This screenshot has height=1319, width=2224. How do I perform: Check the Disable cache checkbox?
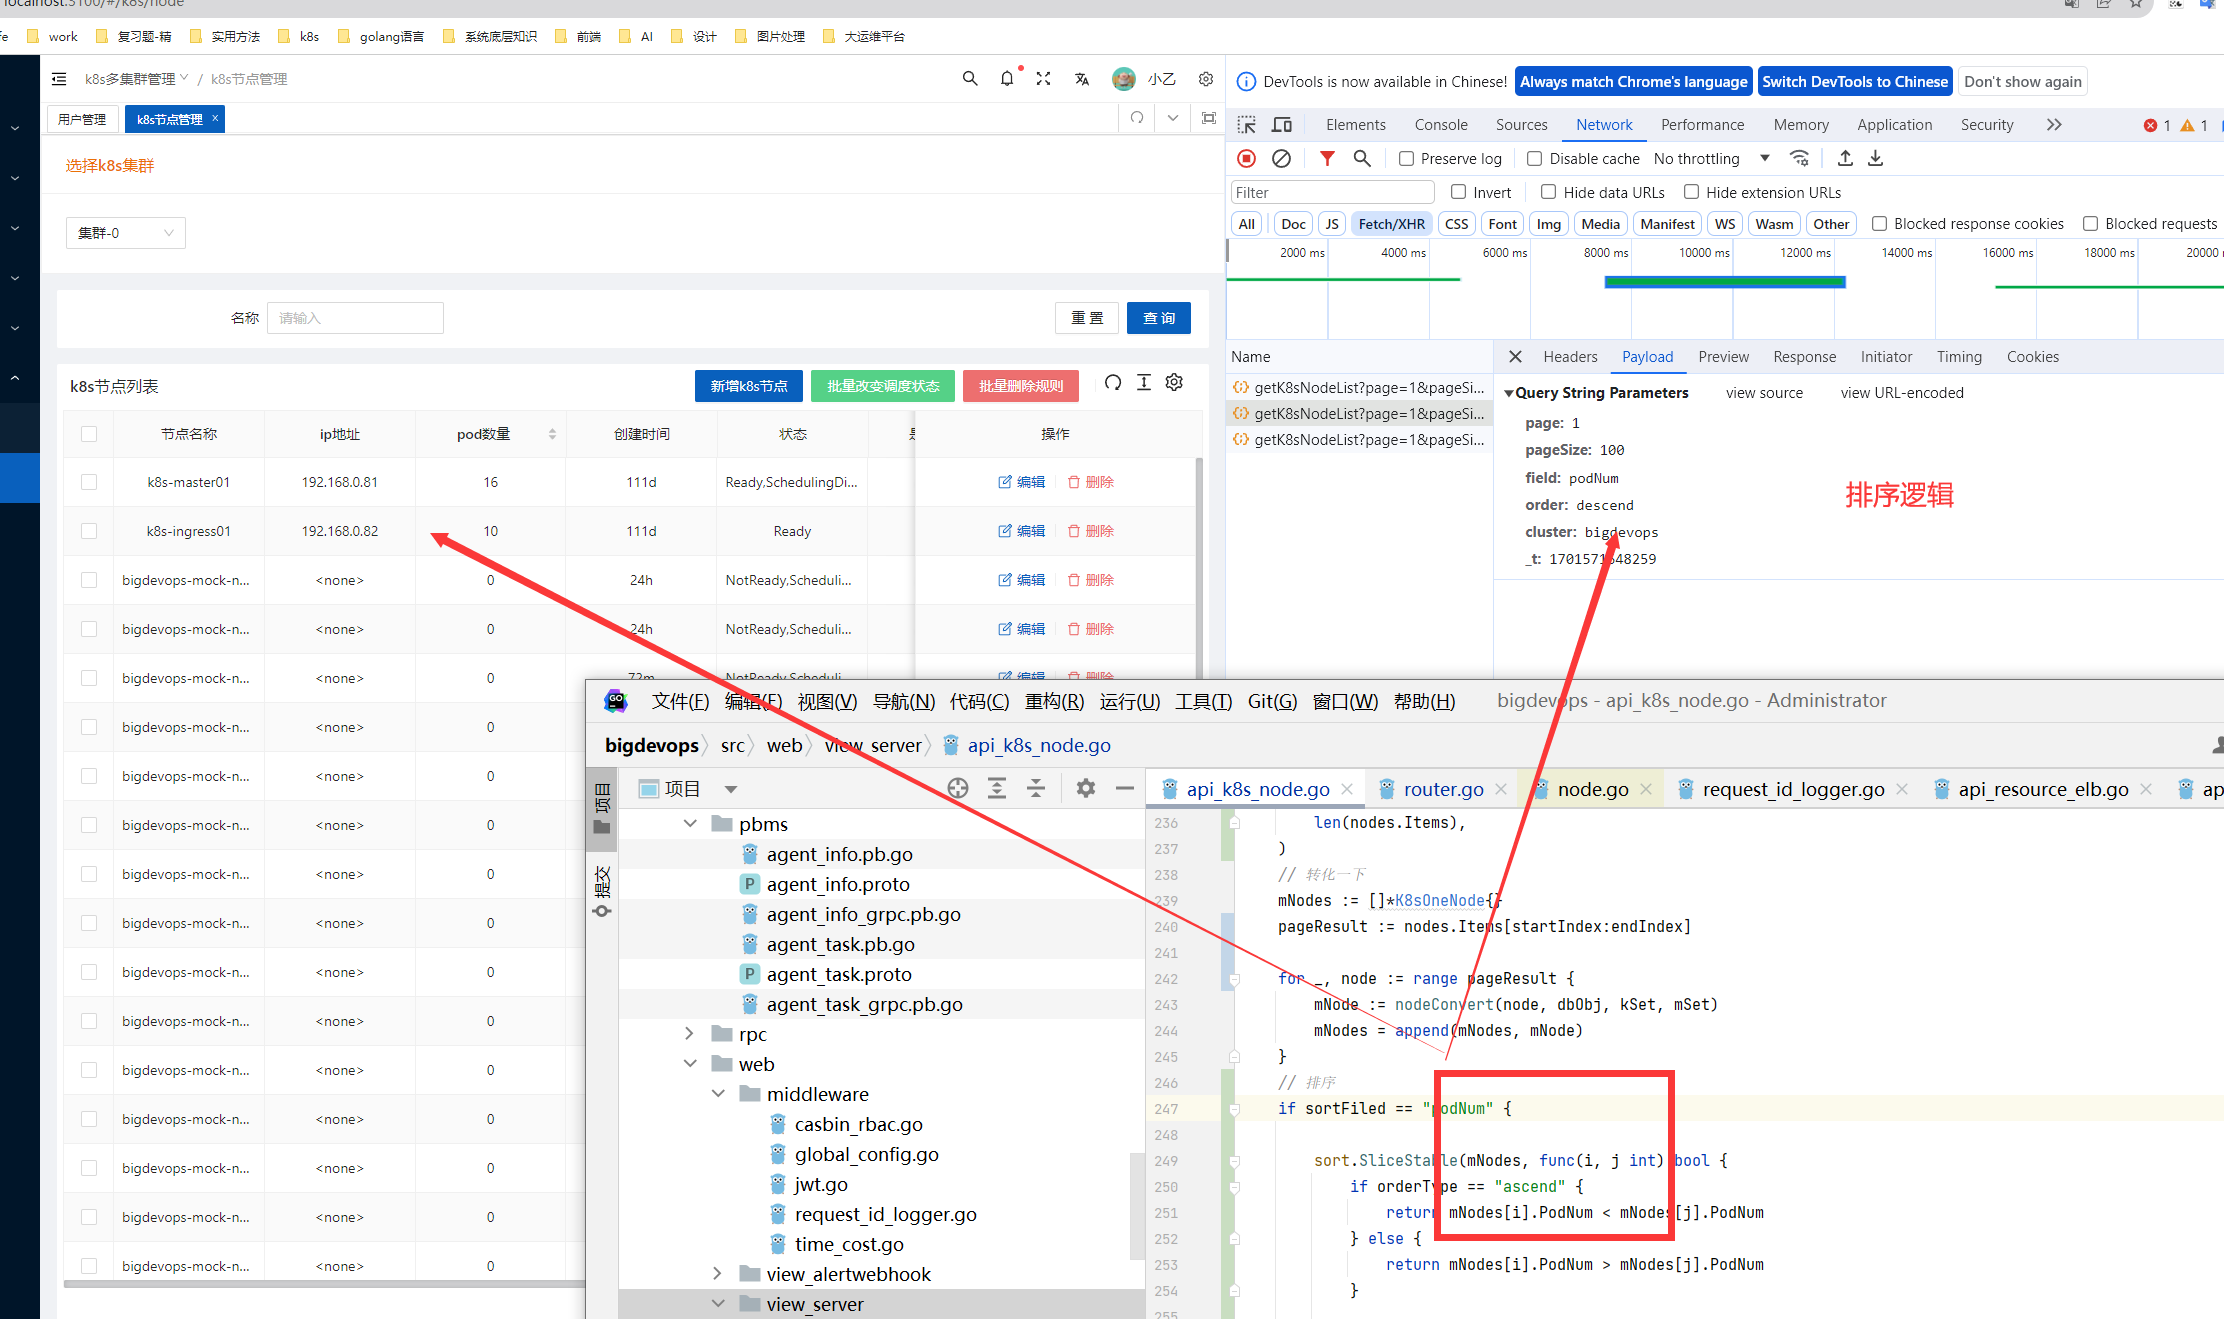1535,159
